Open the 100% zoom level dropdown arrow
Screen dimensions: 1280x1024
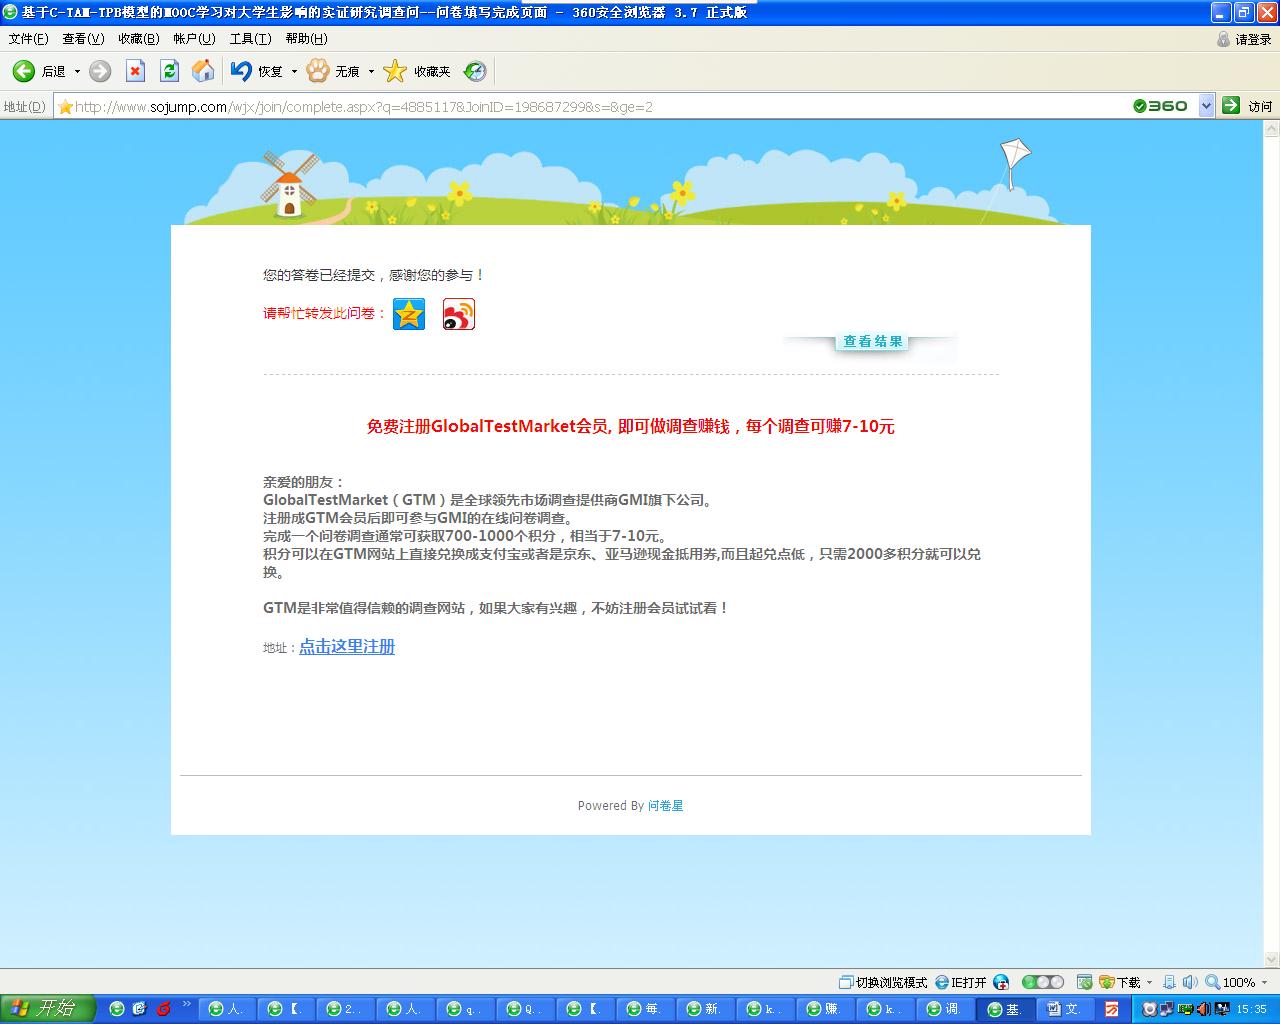(1264, 982)
